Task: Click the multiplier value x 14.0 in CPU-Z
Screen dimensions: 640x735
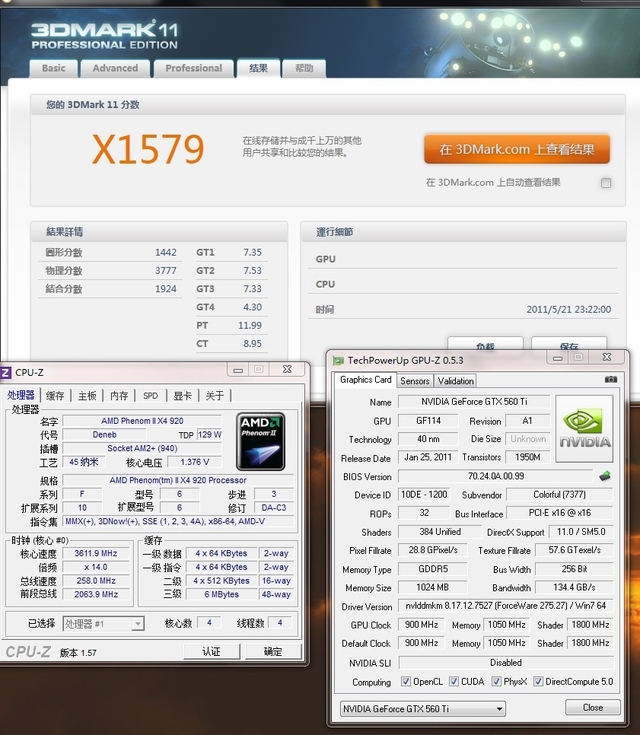Action: (x=96, y=567)
